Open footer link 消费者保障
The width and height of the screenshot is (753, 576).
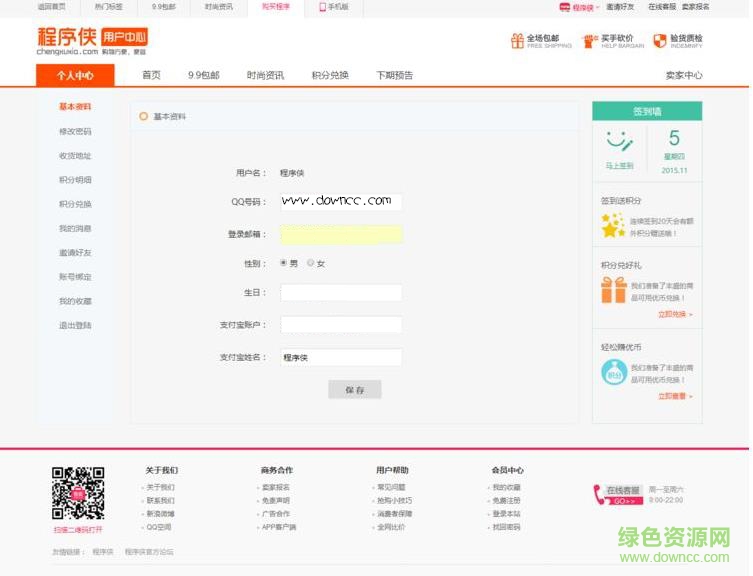pyautogui.click(x=395, y=514)
